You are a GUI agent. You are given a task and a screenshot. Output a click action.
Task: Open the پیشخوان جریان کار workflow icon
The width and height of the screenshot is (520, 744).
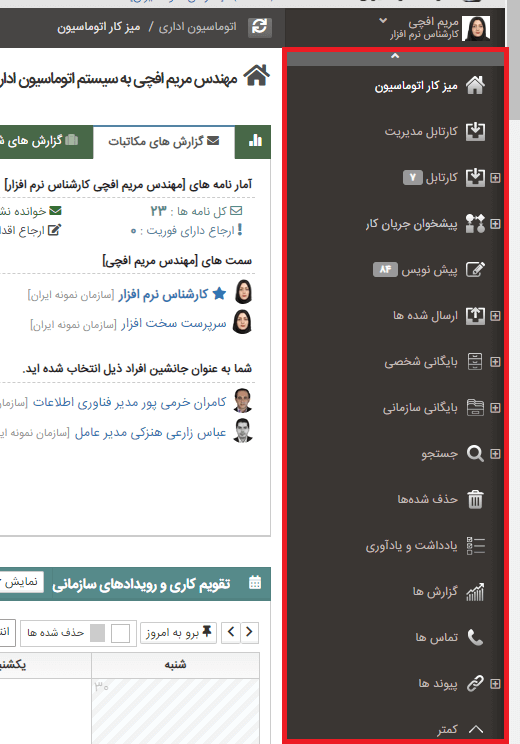pyautogui.click(x=475, y=223)
